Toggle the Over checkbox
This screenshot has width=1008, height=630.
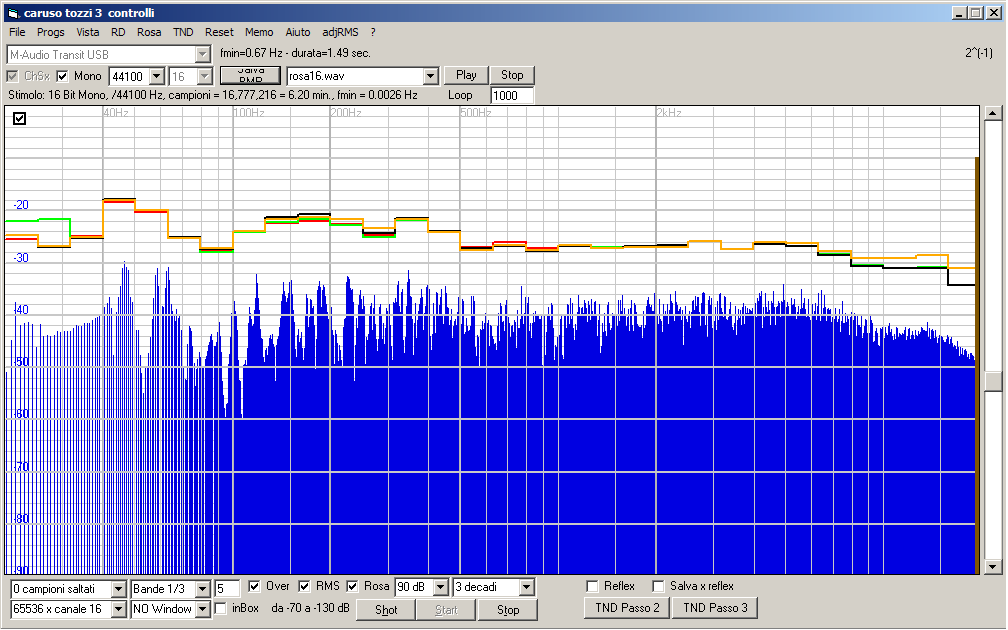point(254,586)
